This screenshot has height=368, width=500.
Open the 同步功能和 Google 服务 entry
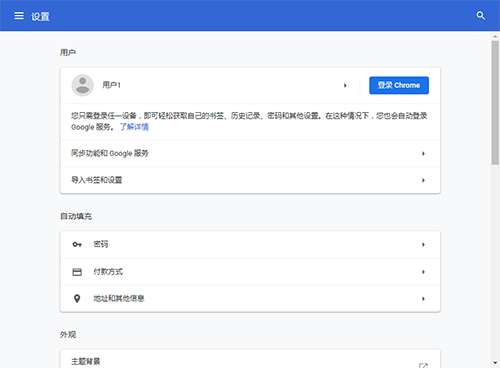250,154
